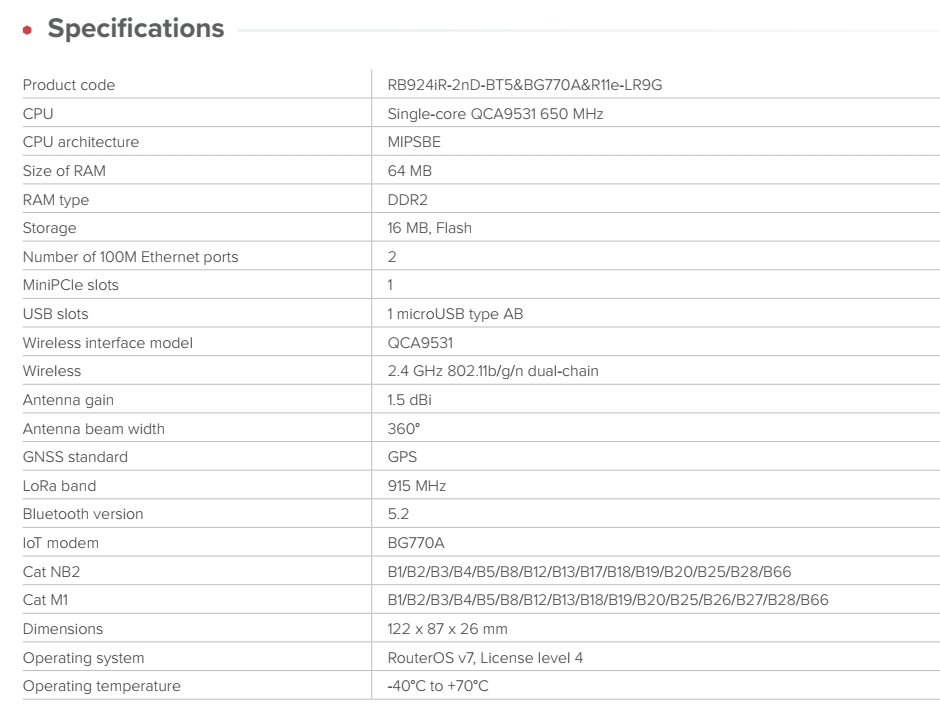Click the 915 MHz LoRa band value

click(x=416, y=486)
